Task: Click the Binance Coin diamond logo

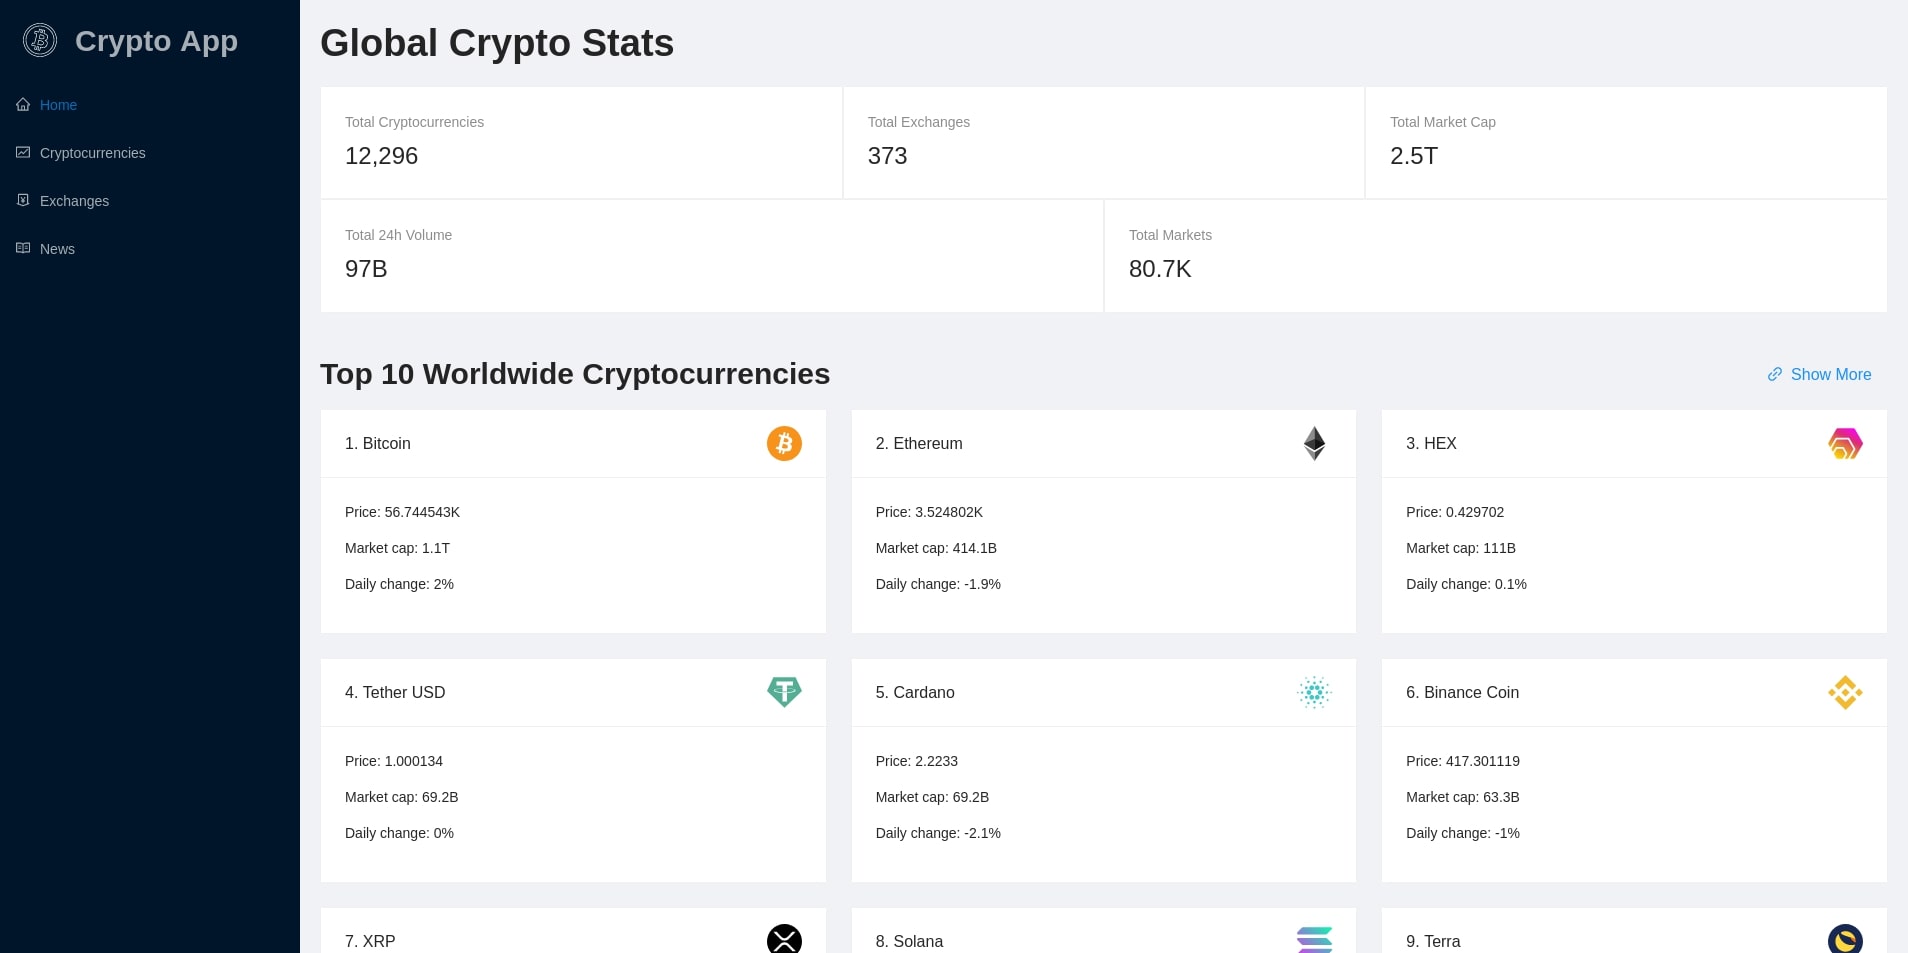Action: (x=1845, y=692)
